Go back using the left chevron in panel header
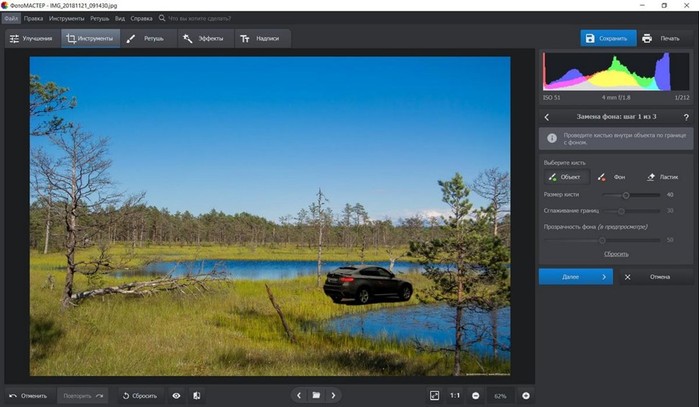 coord(547,117)
